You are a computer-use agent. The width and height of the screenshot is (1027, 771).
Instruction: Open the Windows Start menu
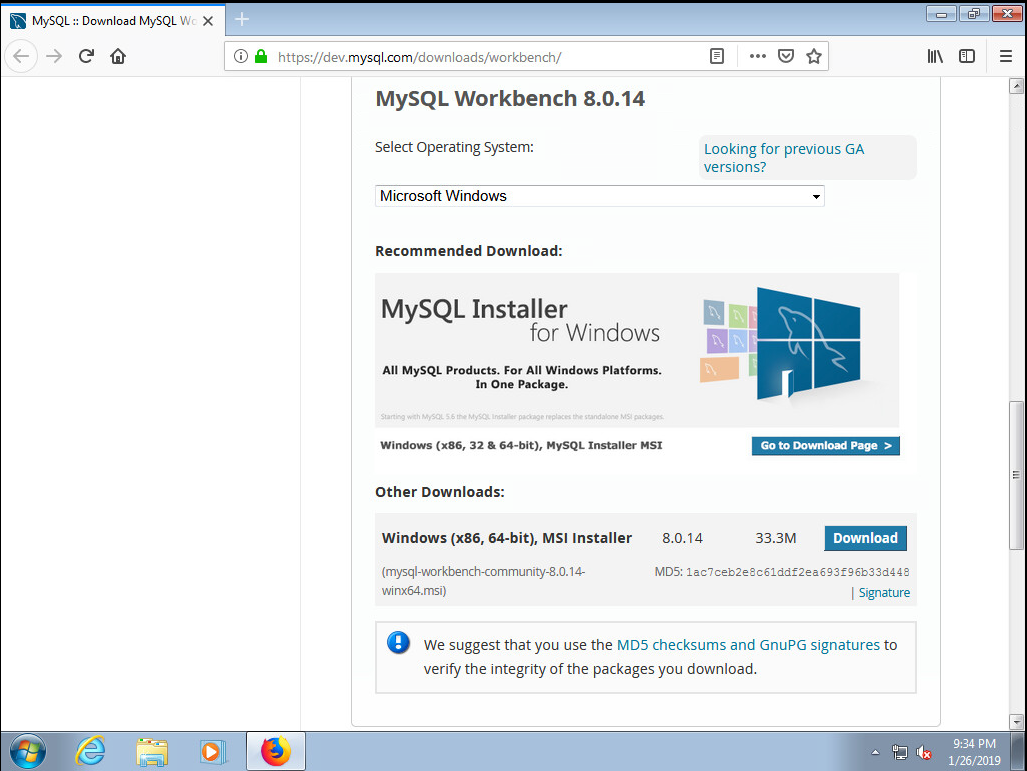(28, 751)
